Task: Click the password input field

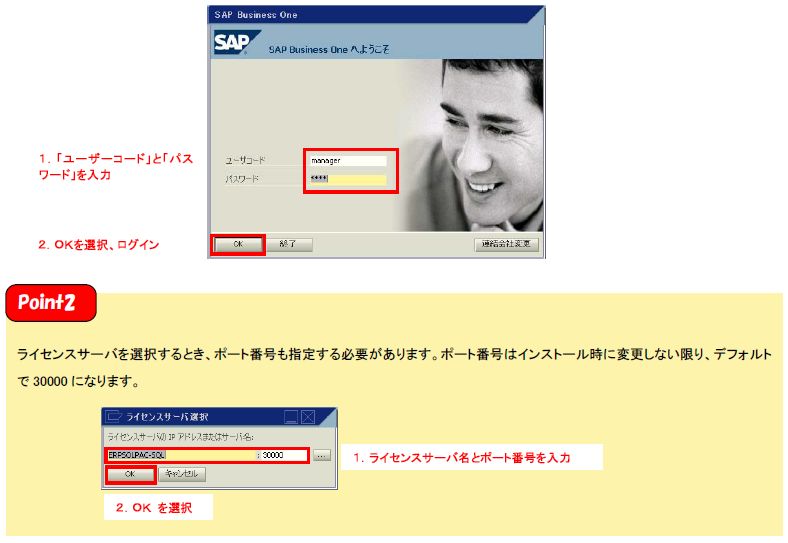Action: point(348,179)
